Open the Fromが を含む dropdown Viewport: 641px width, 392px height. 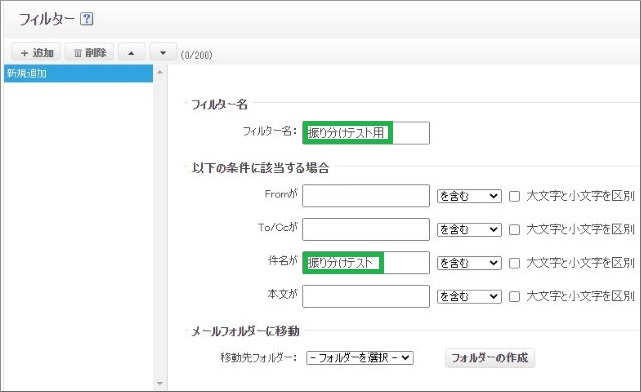point(469,196)
